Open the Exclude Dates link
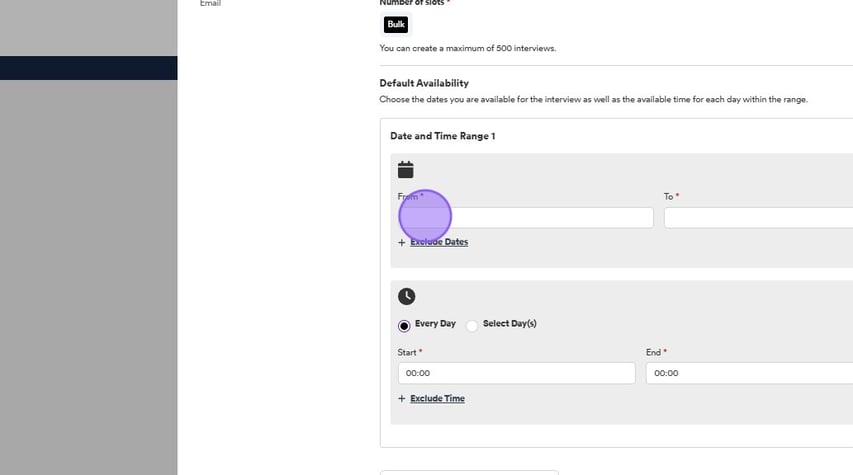 pyautogui.click(x=439, y=242)
